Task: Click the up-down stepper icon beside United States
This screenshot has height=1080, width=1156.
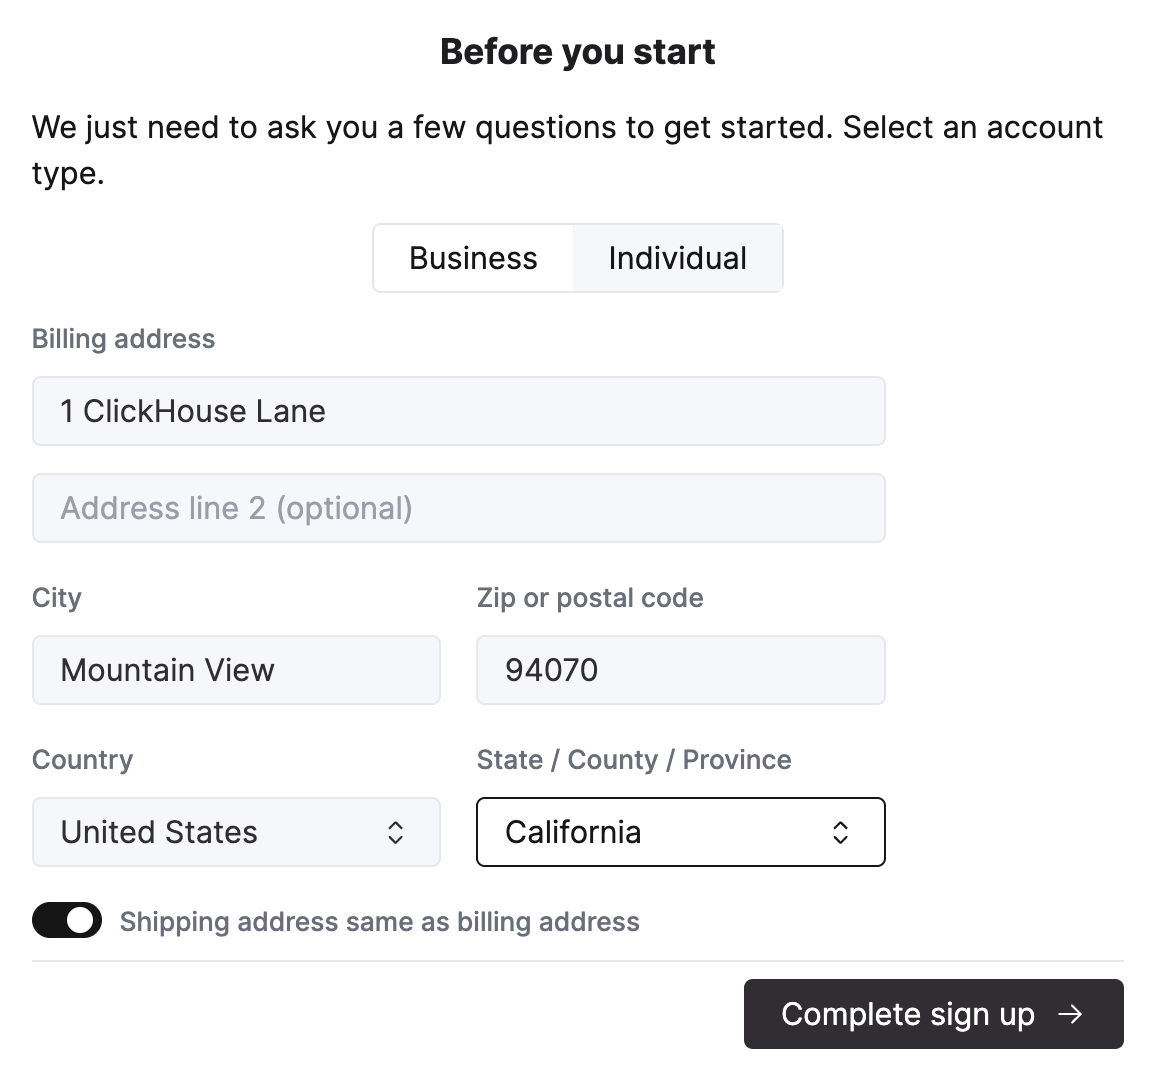Action: coord(396,832)
